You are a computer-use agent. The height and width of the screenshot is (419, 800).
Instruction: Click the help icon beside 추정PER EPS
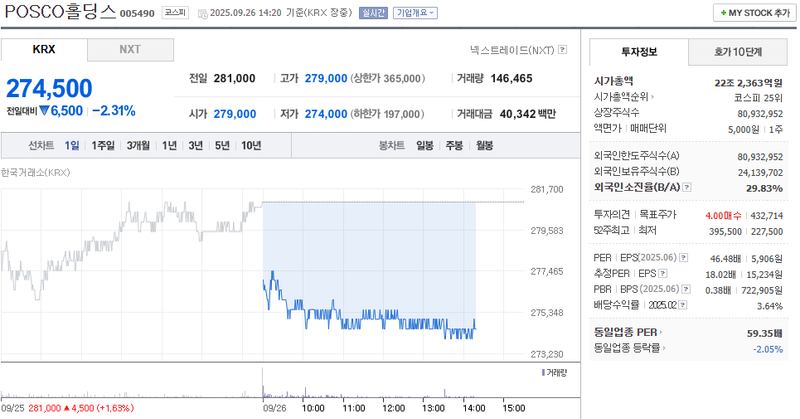(x=663, y=274)
